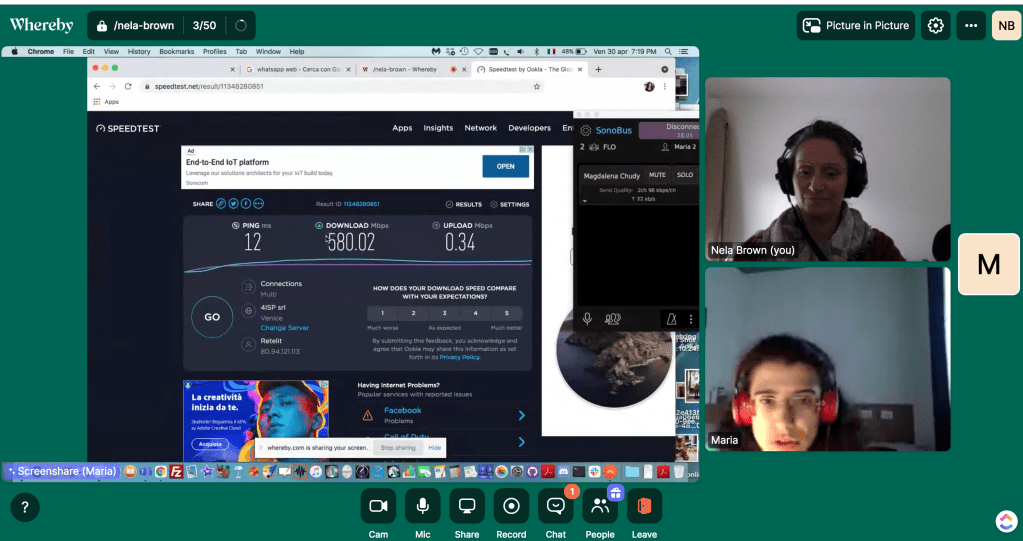Click the ClickUp floating icon bottom right
Image resolution: width=1023 pixels, height=541 pixels.
click(x=1005, y=521)
